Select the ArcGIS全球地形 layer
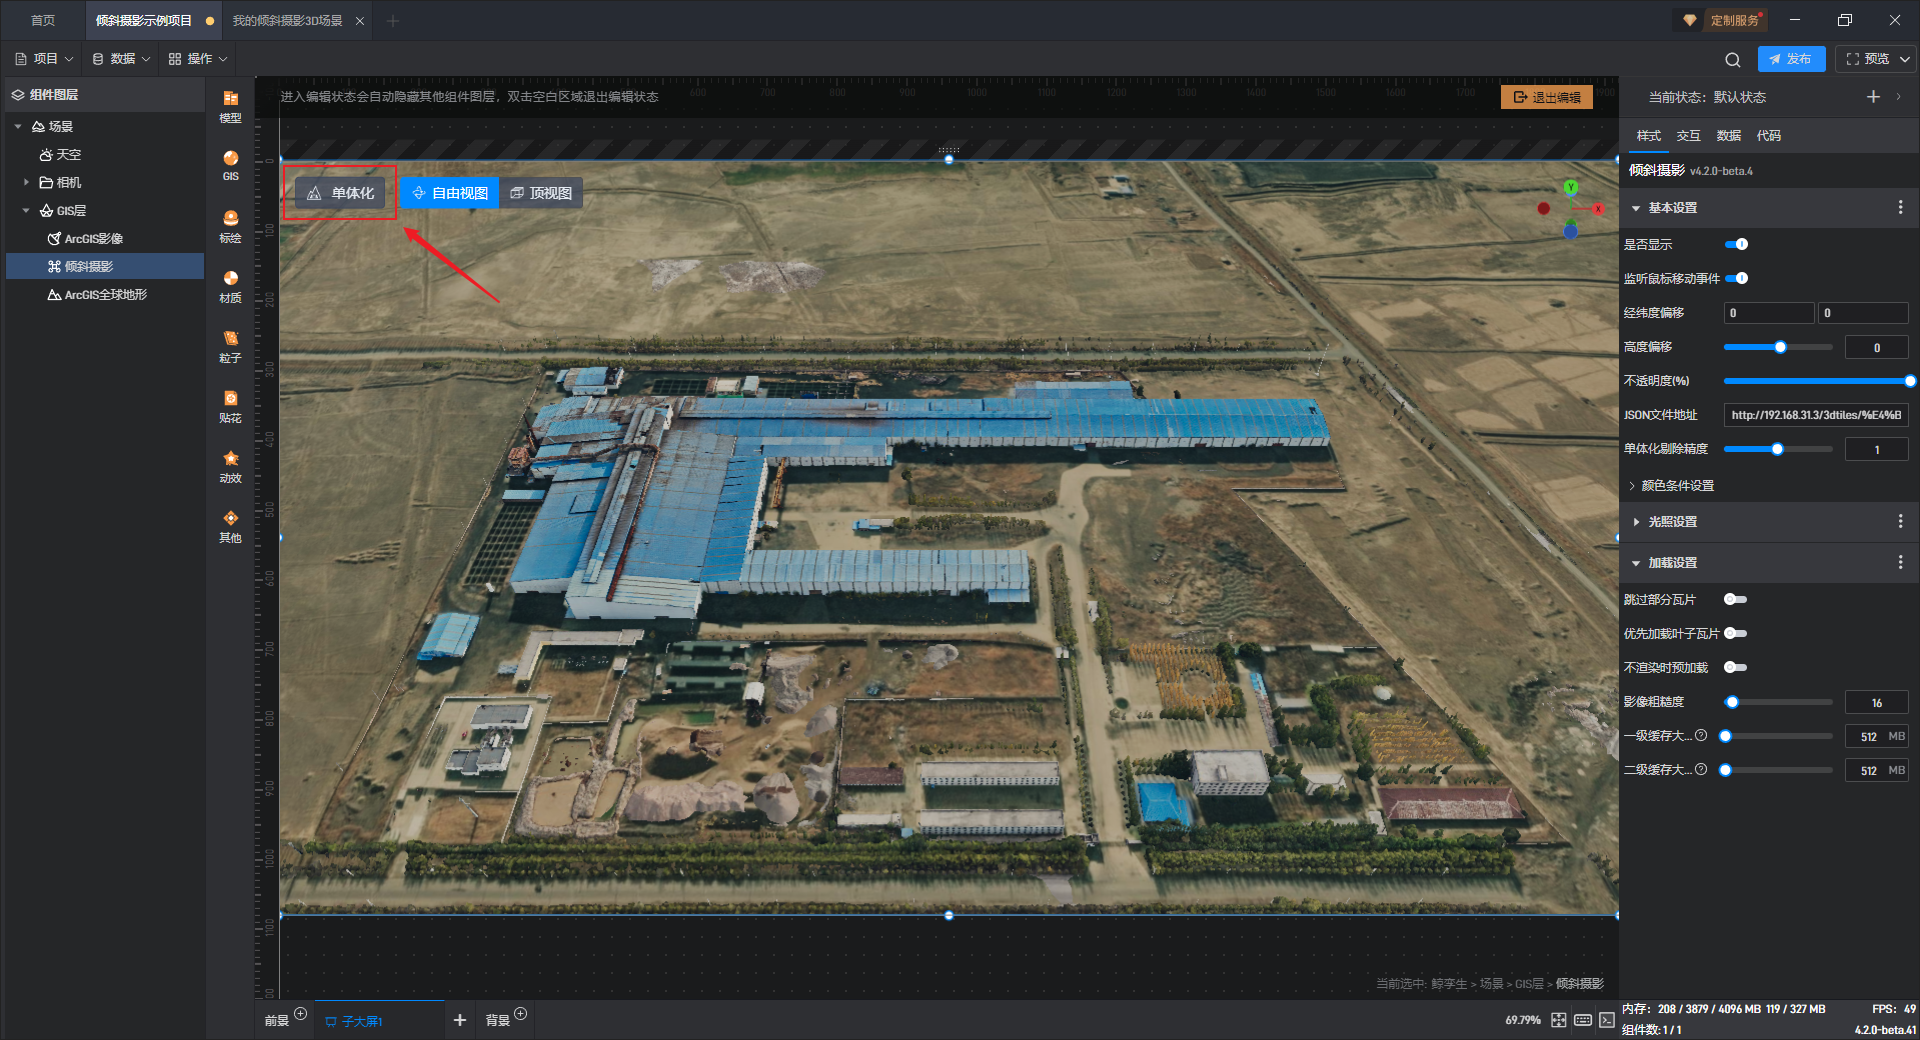The image size is (1920, 1040). coord(97,295)
